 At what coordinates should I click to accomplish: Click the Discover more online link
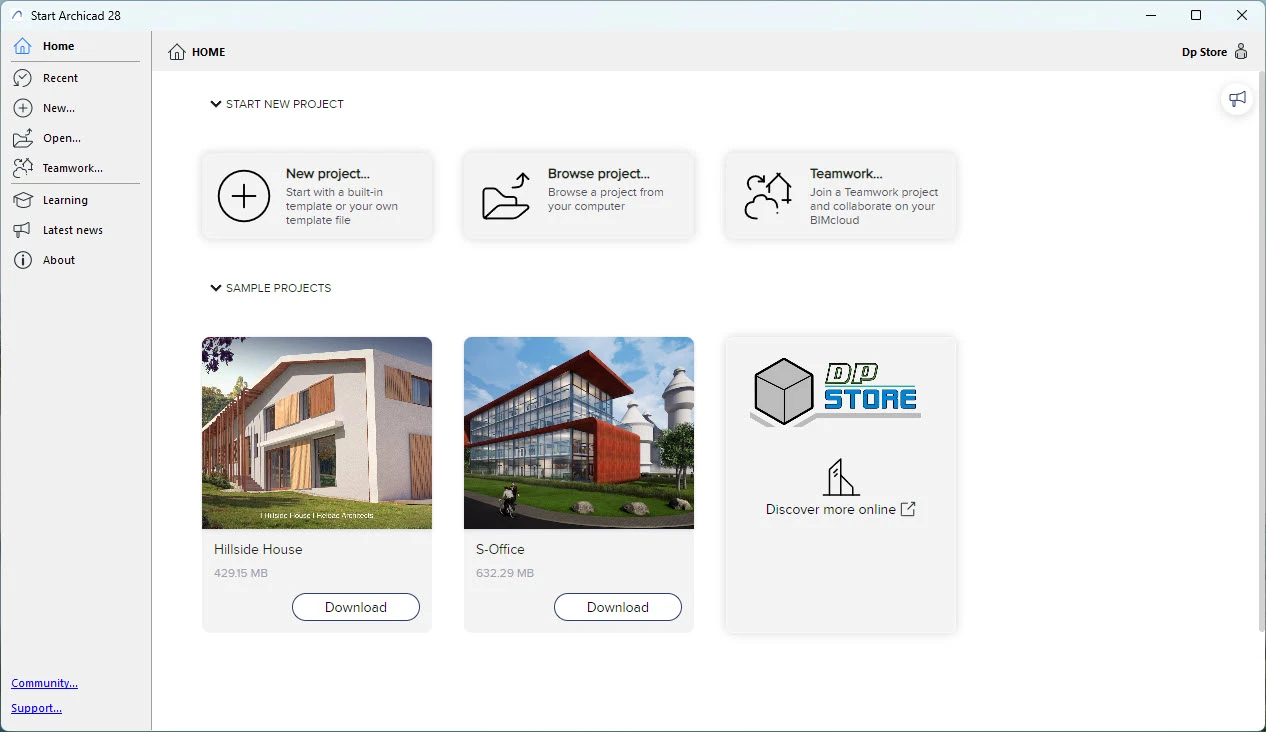click(x=831, y=509)
